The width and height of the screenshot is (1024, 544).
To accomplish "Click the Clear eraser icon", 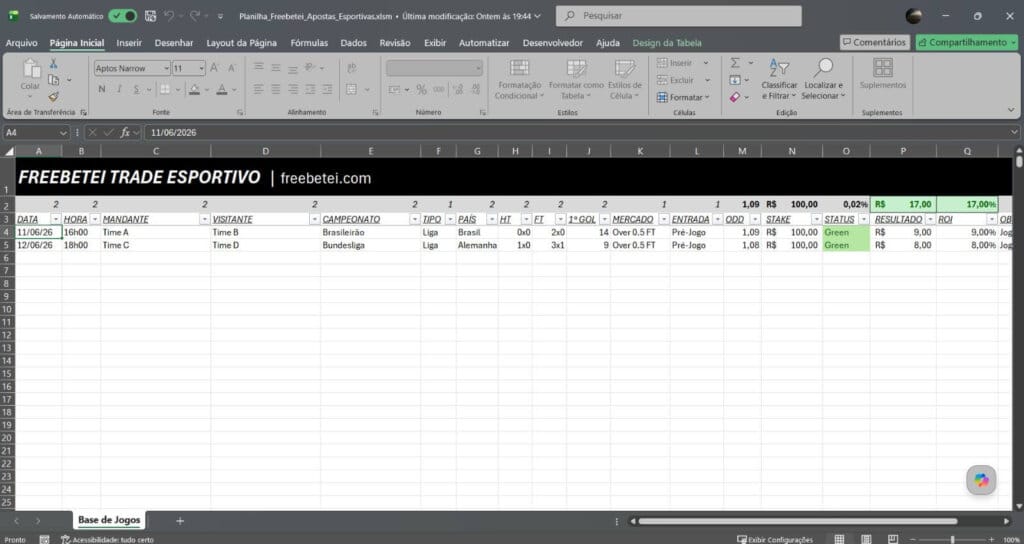I will point(735,97).
